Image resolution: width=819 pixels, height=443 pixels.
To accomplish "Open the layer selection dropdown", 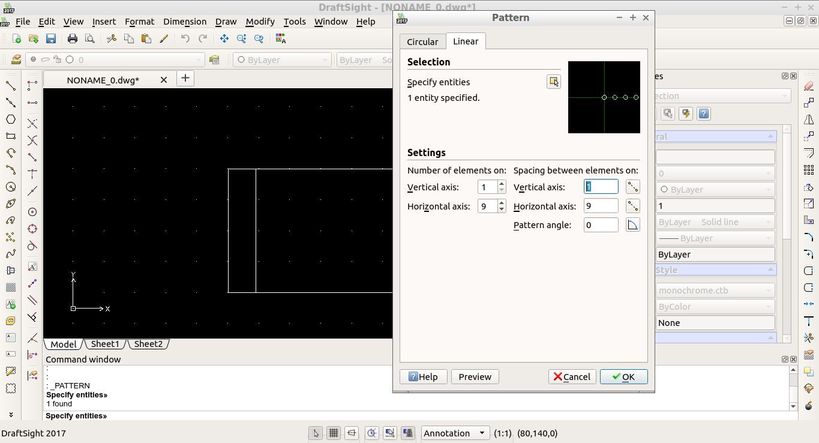I will (x=114, y=60).
